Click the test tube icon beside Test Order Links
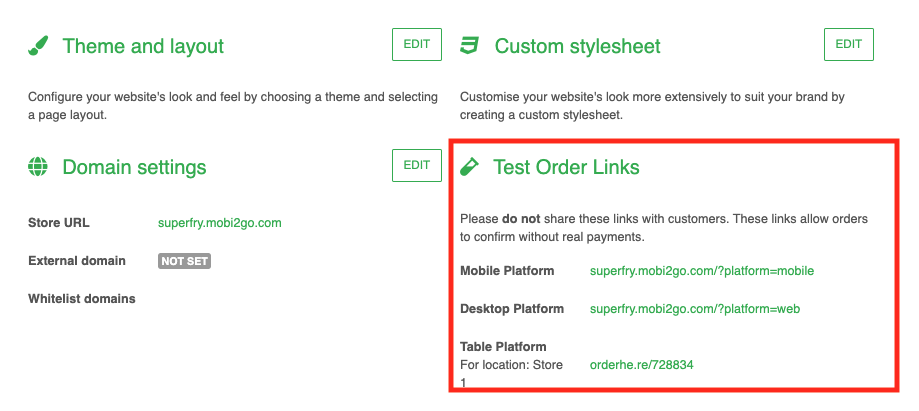Viewport: 919px width, 411px height. (x=469, y=167)
